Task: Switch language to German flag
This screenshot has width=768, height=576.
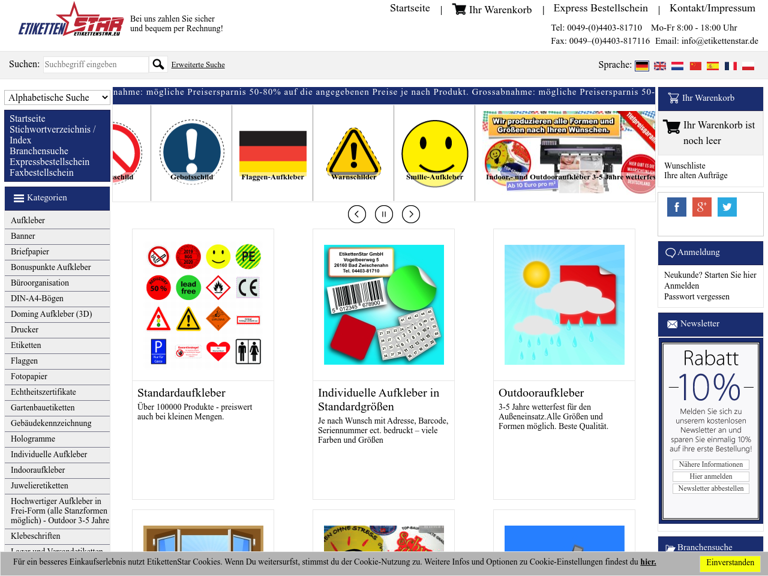Action: pos(642,66)
